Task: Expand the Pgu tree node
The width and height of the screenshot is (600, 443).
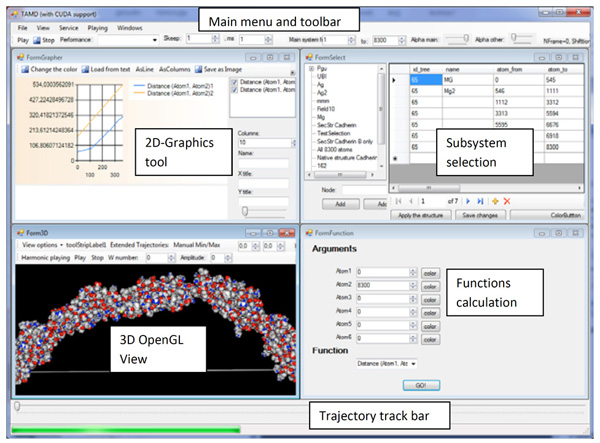Action: (311, 68)
